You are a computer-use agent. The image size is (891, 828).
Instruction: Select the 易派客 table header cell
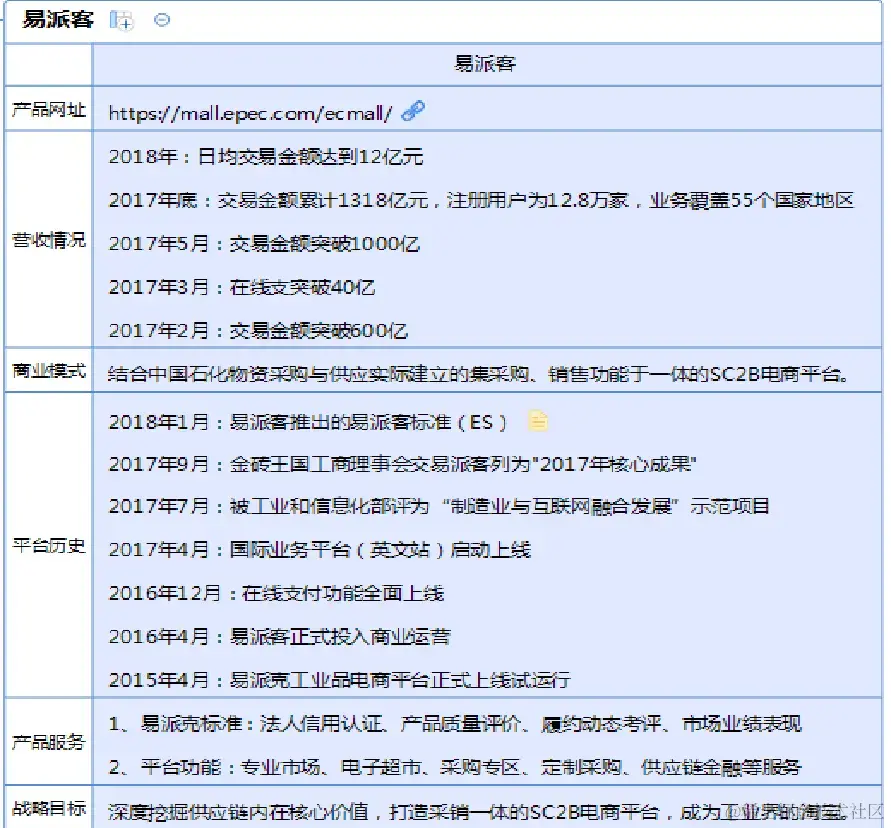(x=486, y=64)
